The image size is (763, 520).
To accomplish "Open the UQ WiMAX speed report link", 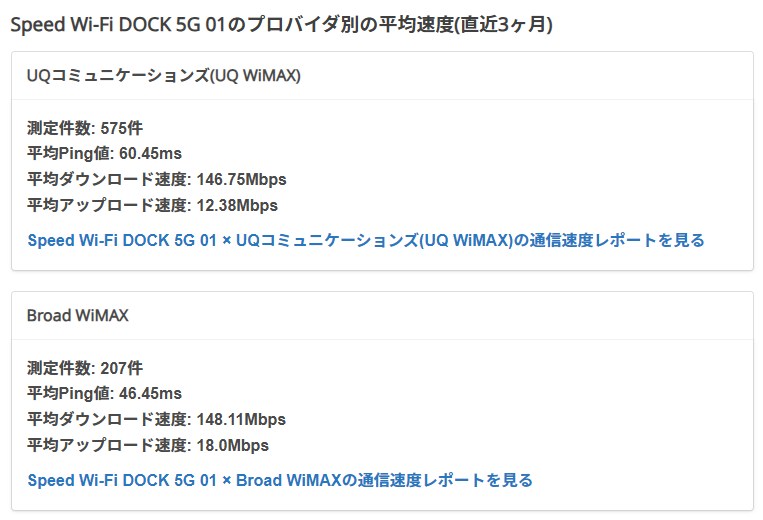I will pyautogui.click(x=366, y=240).
